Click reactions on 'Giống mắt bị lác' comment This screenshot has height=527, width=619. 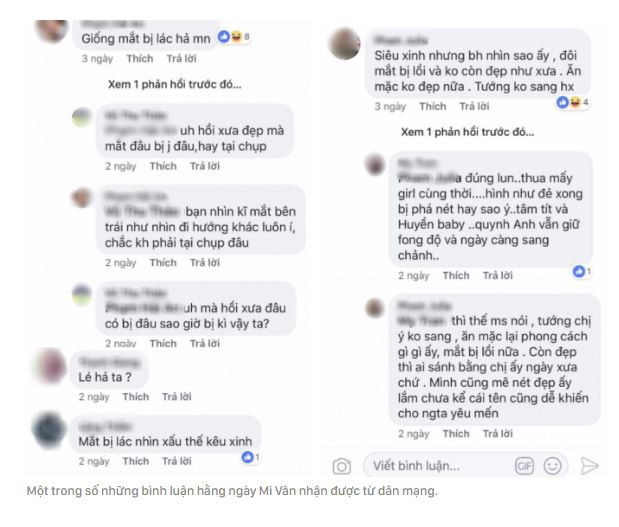[x=234, y=37]
